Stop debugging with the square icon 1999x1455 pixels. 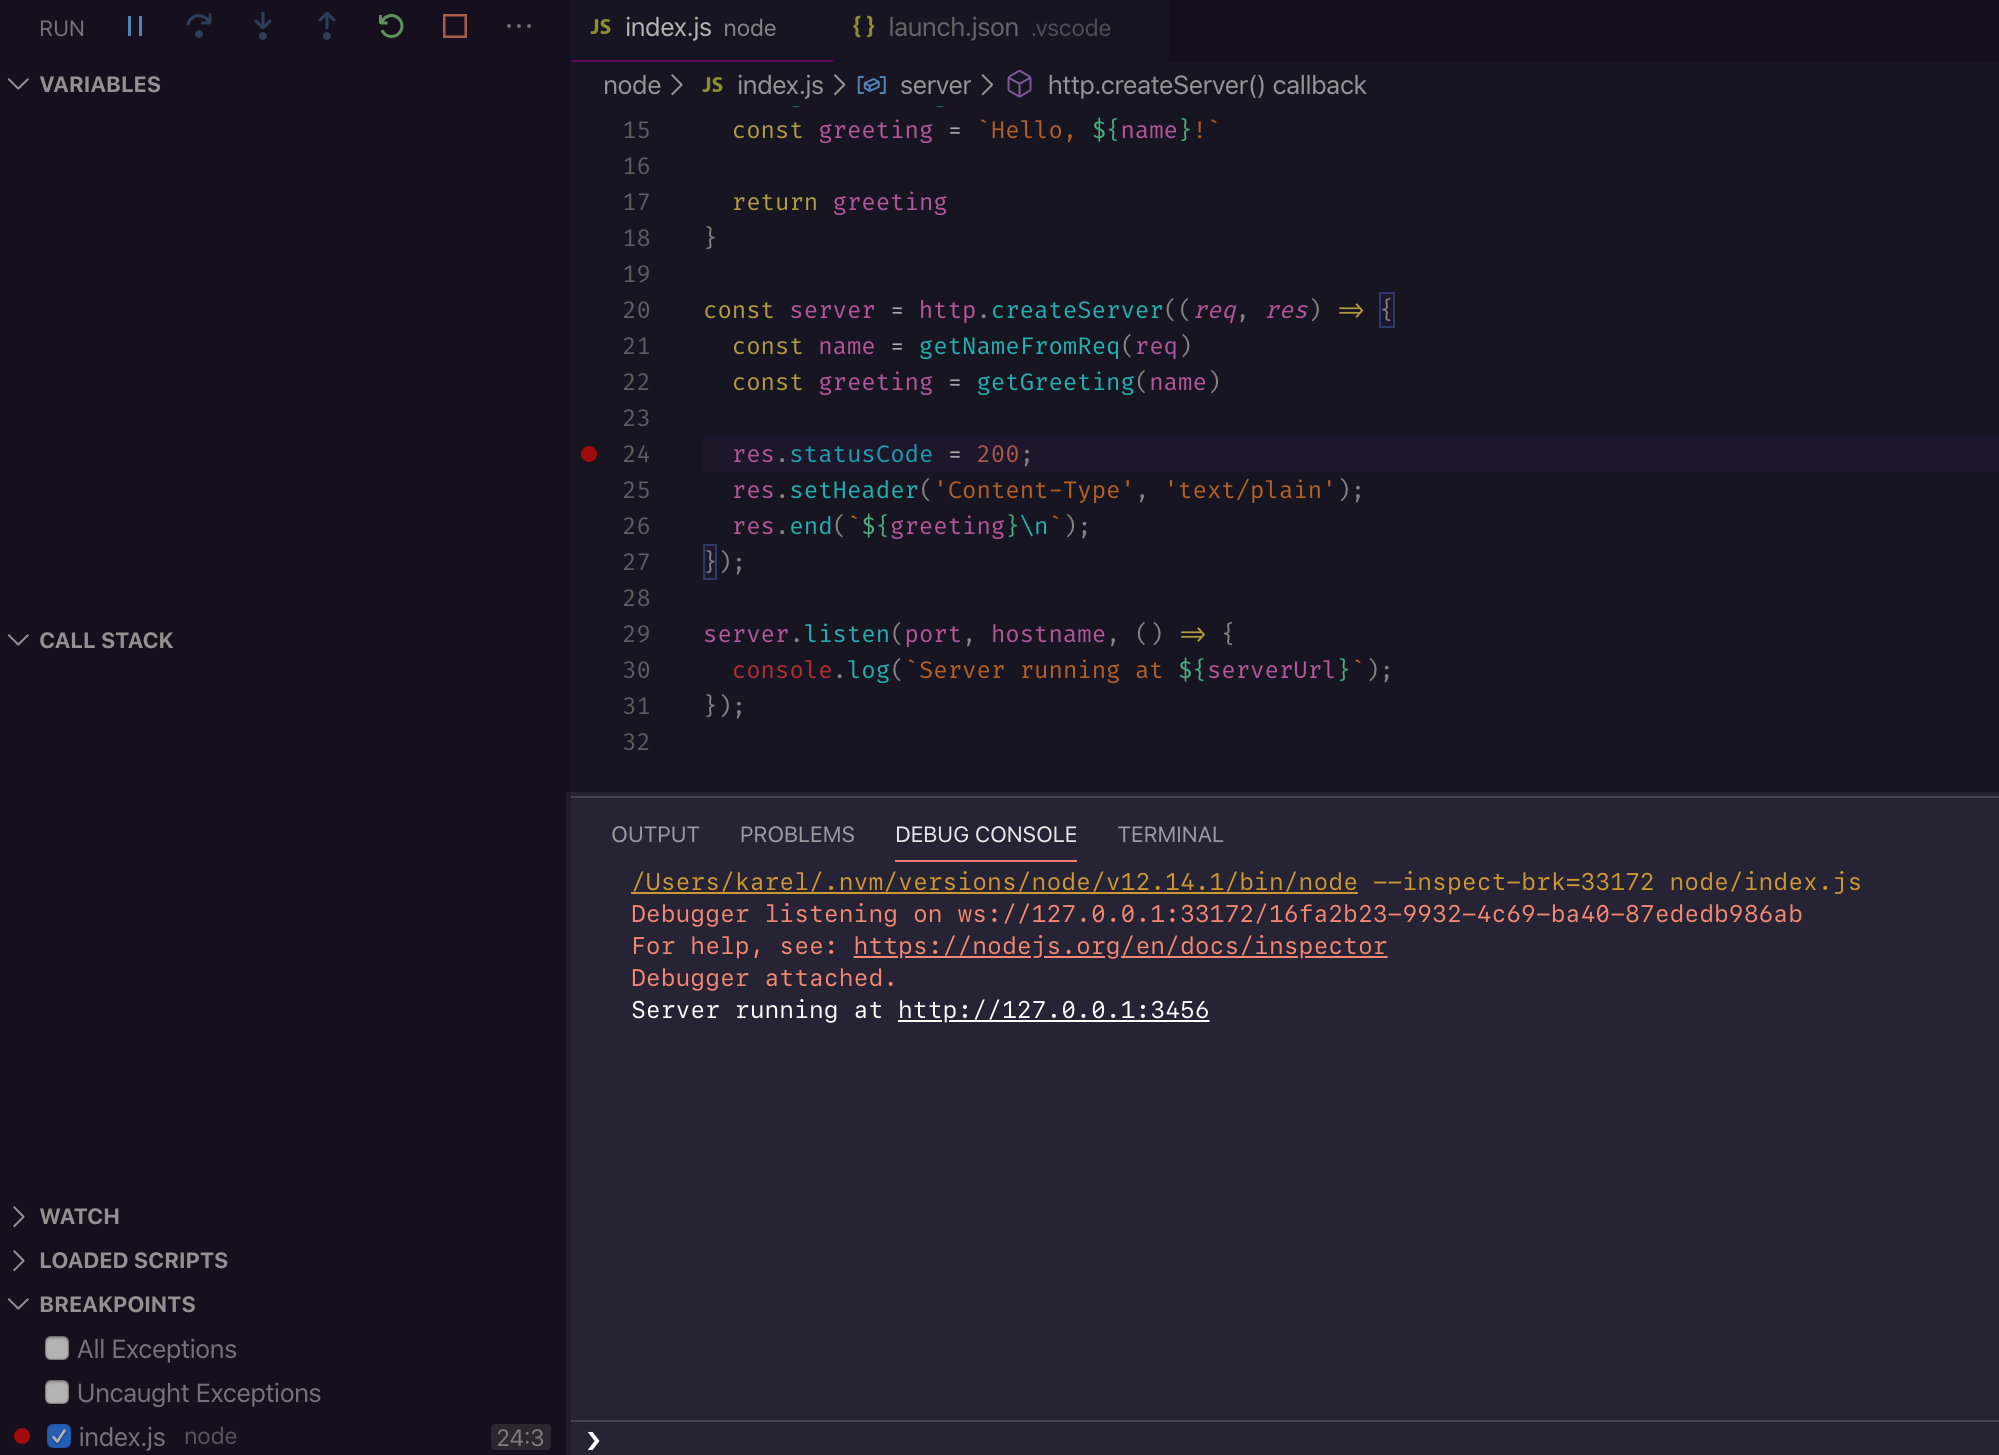click(455, 27)
